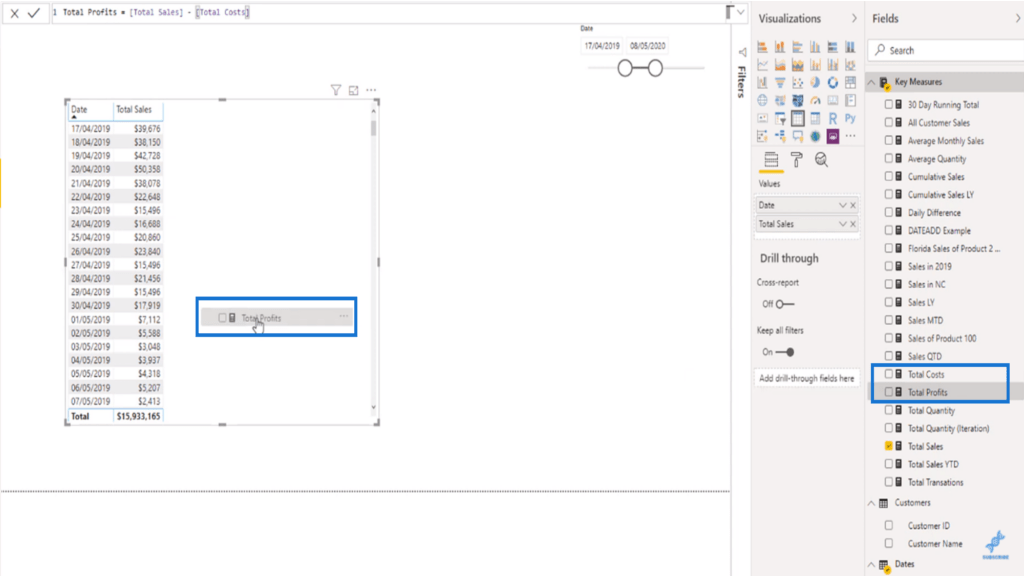Screen dimensions: 1024x576
Task: Select the treemap visual
Action: (850, 82)
